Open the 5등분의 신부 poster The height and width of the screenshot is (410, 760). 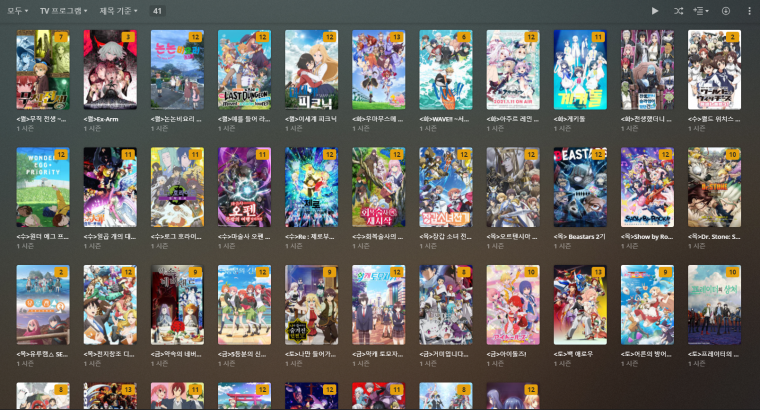tap(244, 305)
